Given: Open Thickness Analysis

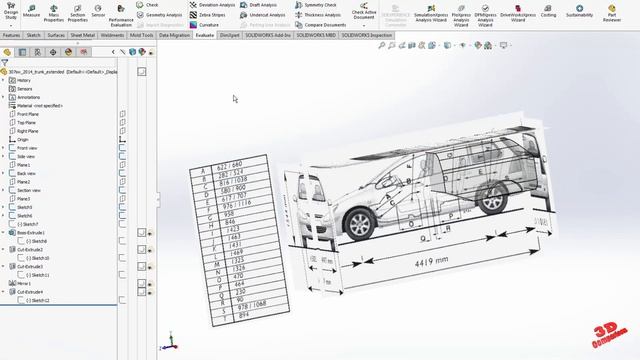Looking at the screenshot, I should tap(318, 15).
